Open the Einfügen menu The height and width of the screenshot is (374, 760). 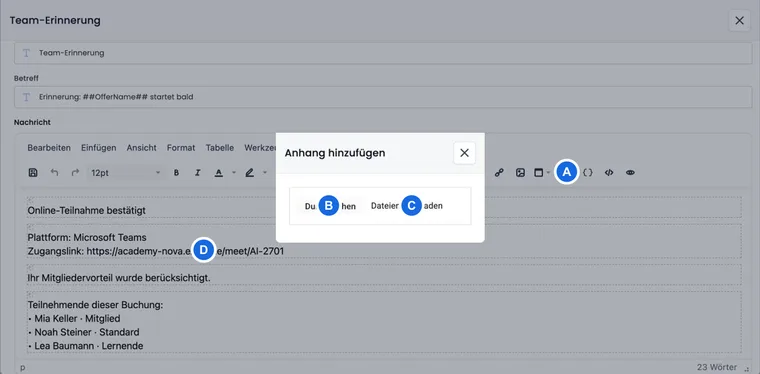click(x=98, y=148)
